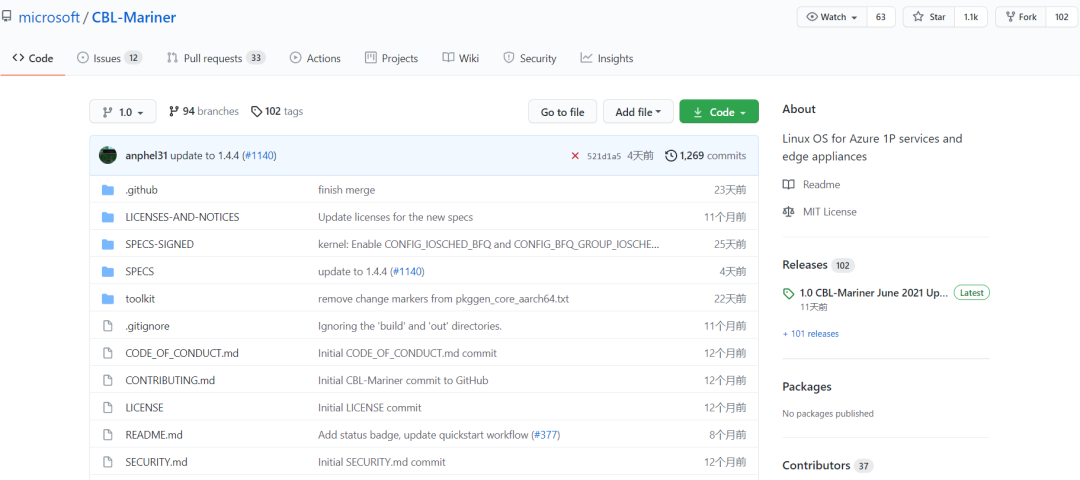Viewport: 1080px width, 480px height.
Task: Fork the repository
Action: (1020, 17)
